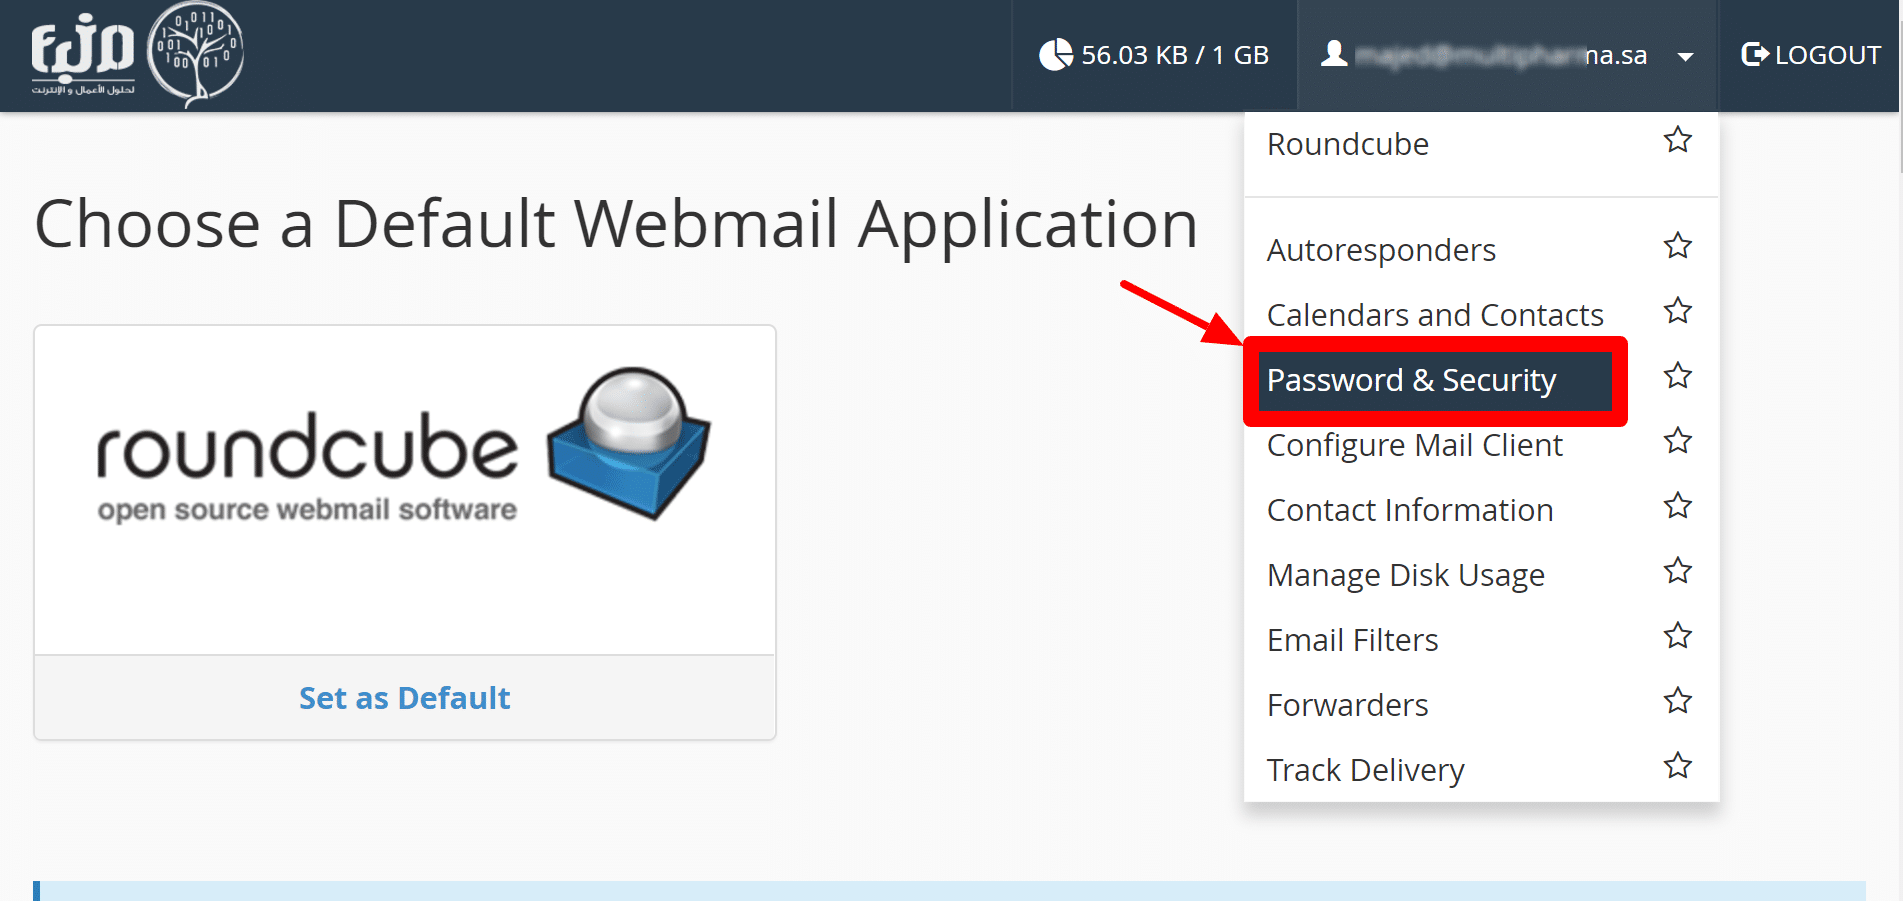This screenshot has height=901, width=1903.
Task: Star the Autoresponders menu entry
Action: pos(1677,246)
